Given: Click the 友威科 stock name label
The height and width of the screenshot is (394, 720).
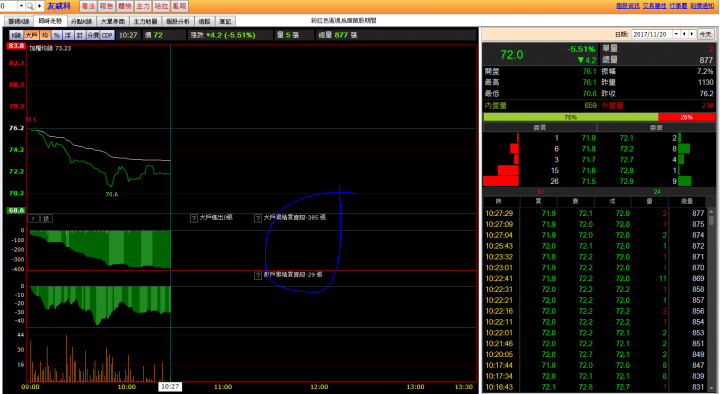Looking at the screenshot, I should coord(59,6).
